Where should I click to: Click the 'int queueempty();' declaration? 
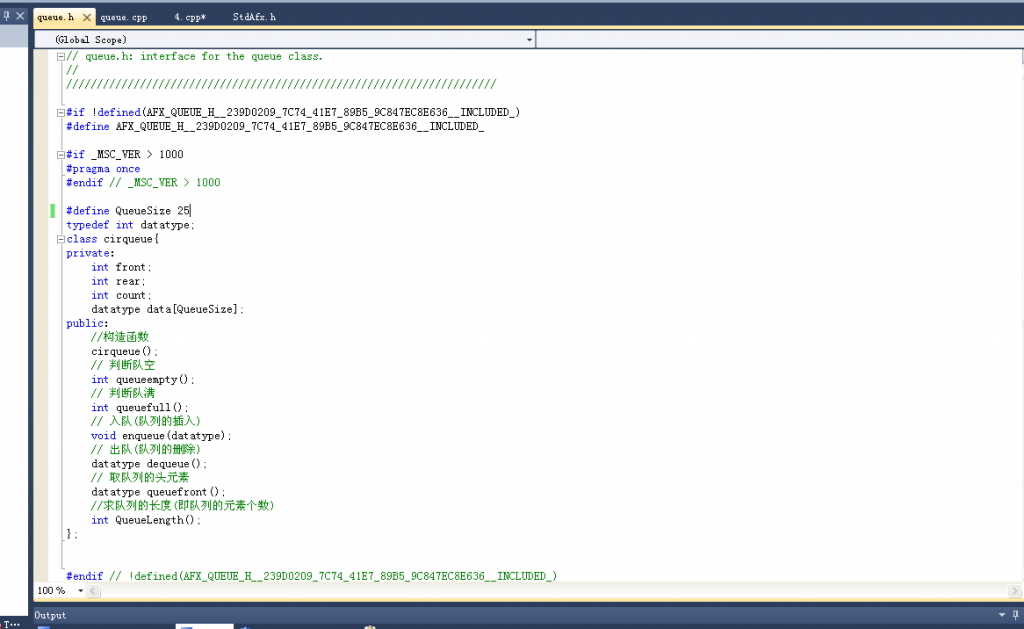[x=143, y=379]
